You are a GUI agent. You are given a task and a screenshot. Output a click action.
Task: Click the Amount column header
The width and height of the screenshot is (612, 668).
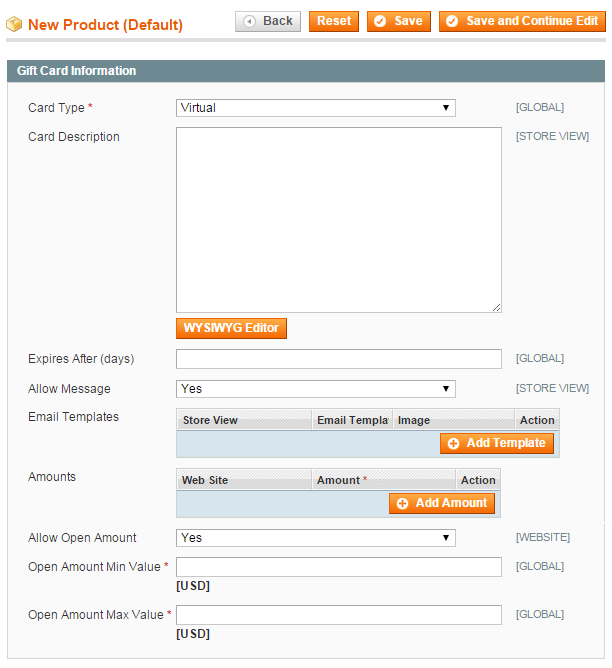(x=384, y=480)
